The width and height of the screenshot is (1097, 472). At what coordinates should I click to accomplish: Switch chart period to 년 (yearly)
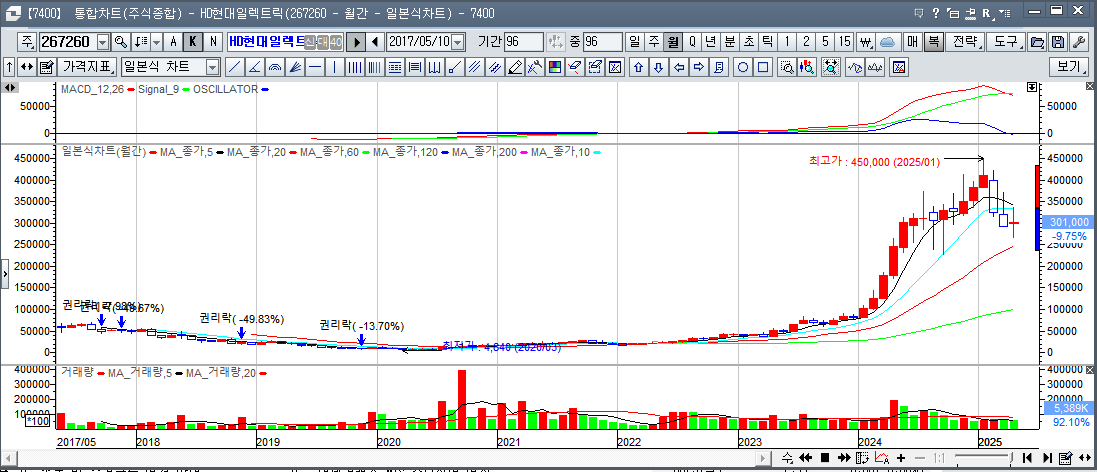tap(711, 42)
